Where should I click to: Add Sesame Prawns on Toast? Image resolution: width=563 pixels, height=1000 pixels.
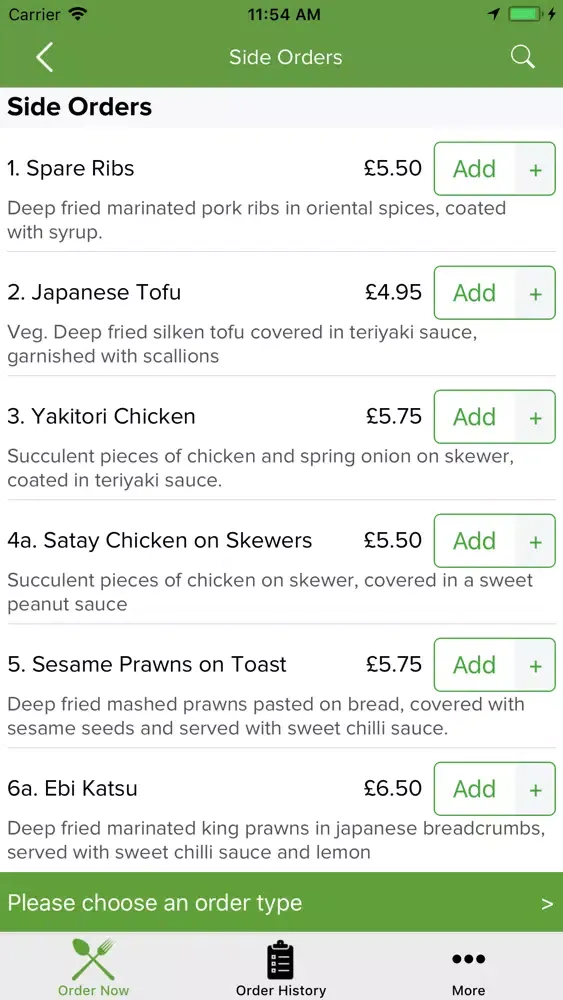point(474,665)
